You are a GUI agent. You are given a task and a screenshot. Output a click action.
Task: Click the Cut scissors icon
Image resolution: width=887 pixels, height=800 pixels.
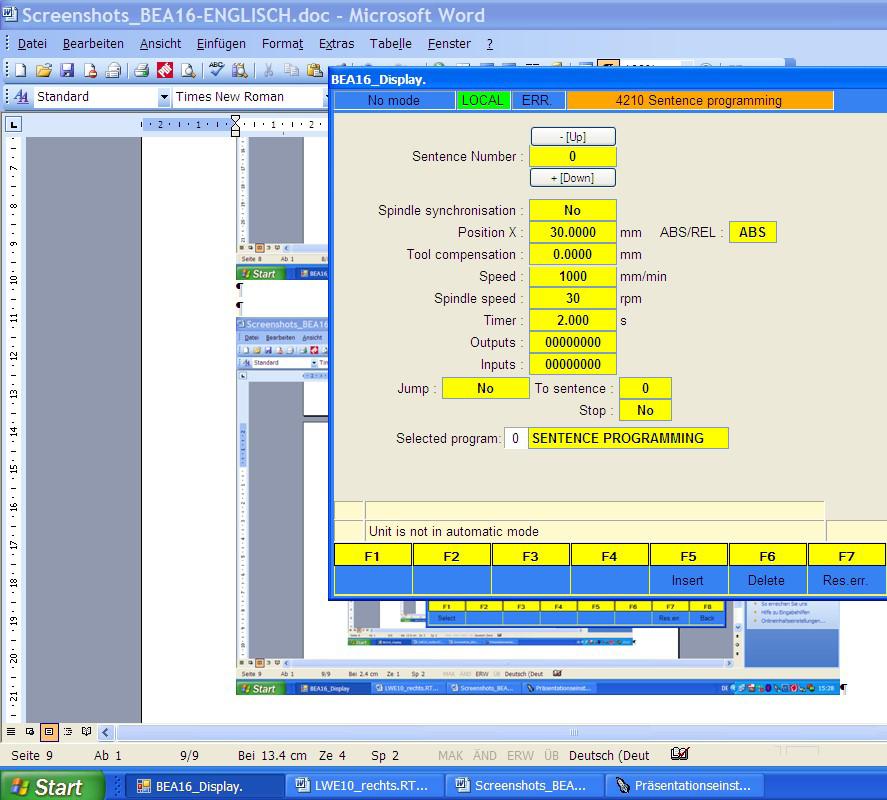point(269,70)
